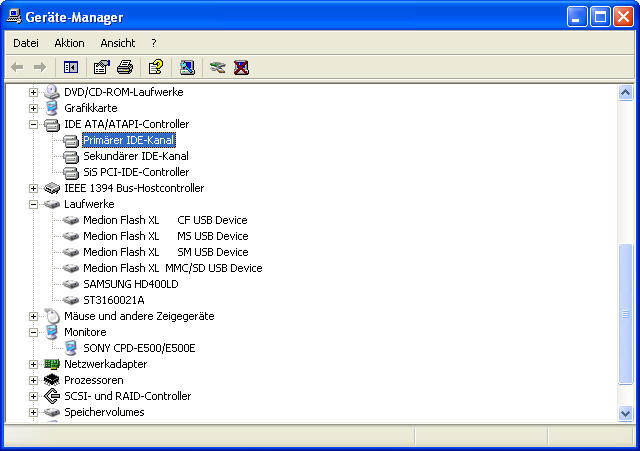
Task: Open Properties via the toolbar icon
Action: tap(101, 67)
